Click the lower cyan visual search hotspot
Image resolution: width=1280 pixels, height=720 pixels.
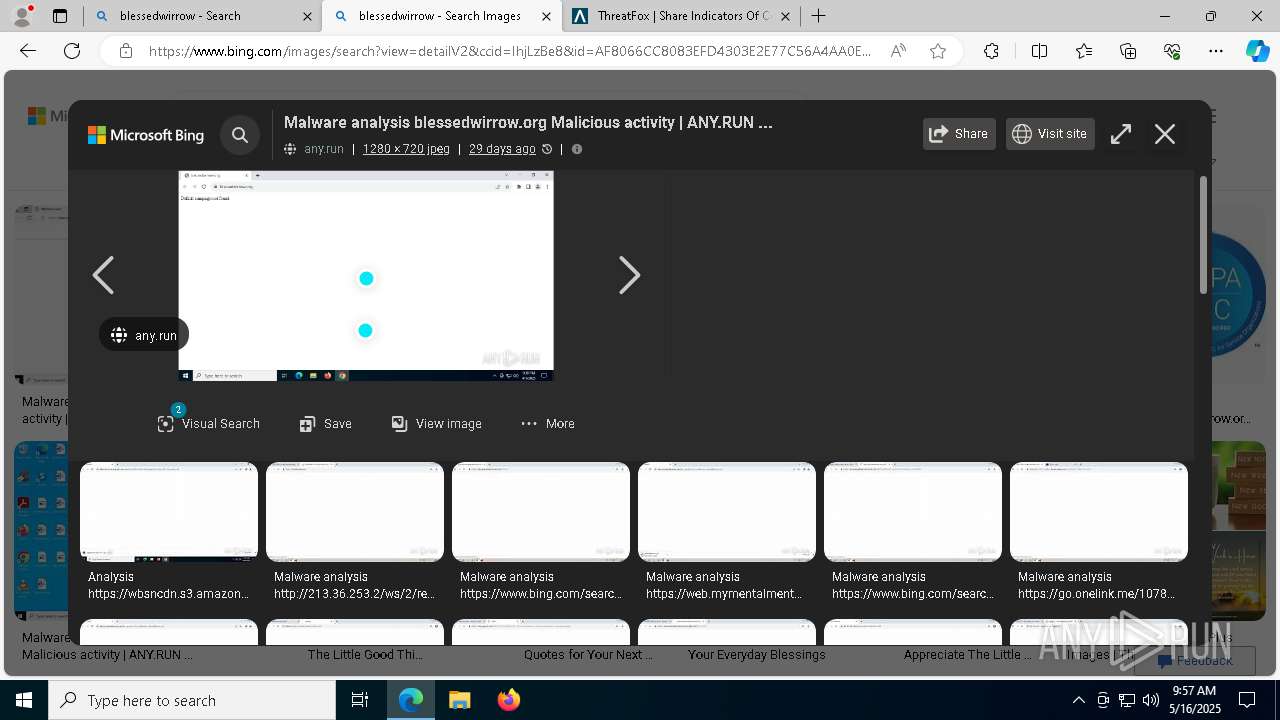pyautogui.click(x=365, y=331)
